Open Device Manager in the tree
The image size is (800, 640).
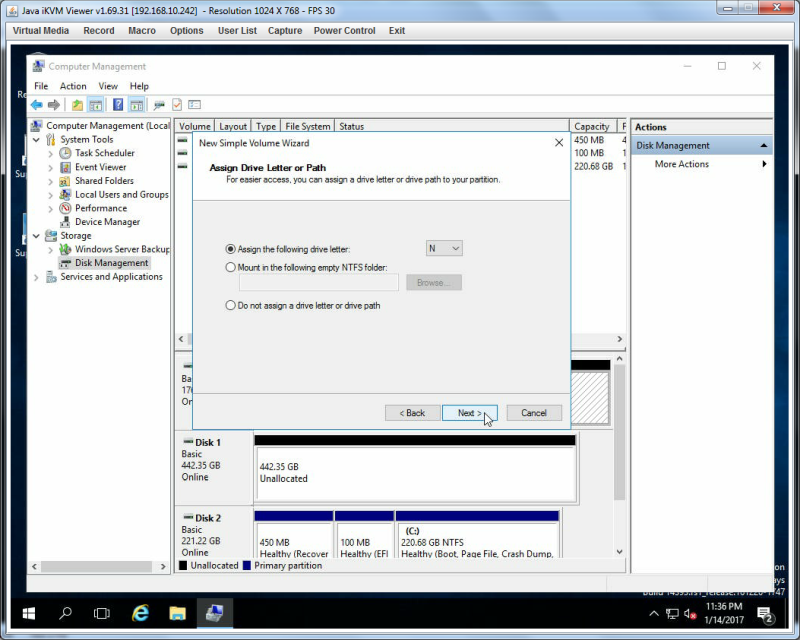(x=107, y=222)
